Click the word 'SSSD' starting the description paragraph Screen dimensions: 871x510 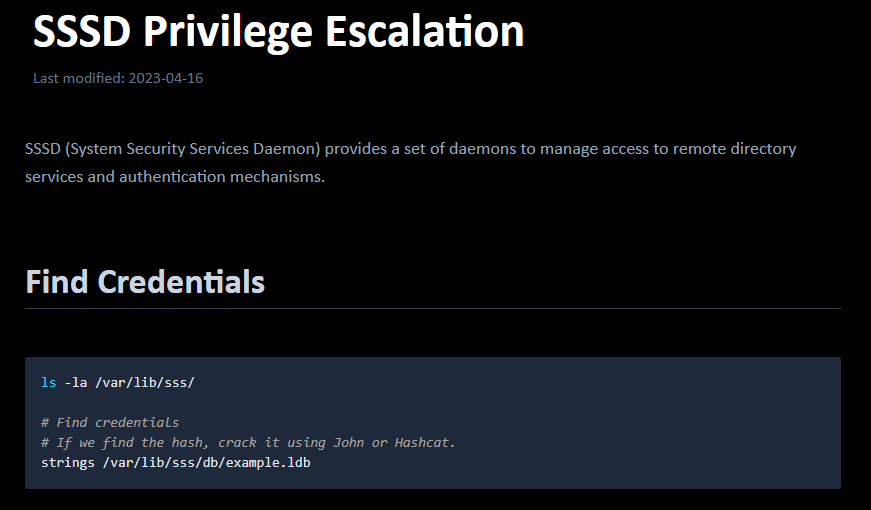(42, 149)
